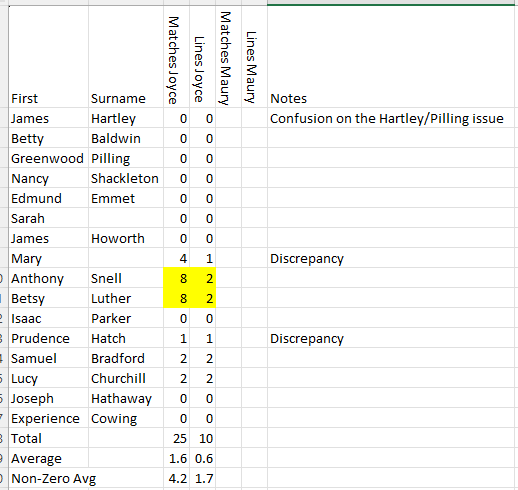
Task: Click the 'Shackleton' surname cell
Action: click(126, 178)
